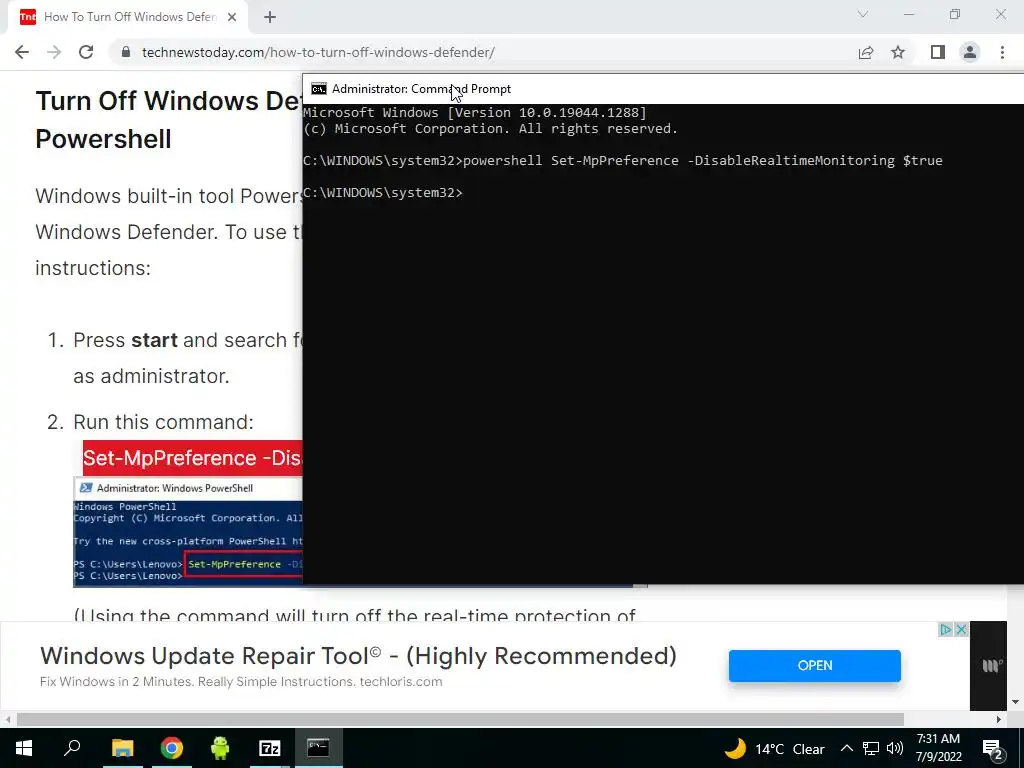Open File Explorer from taskbar
Viewport: 1024px width, 768px height.
122,748
